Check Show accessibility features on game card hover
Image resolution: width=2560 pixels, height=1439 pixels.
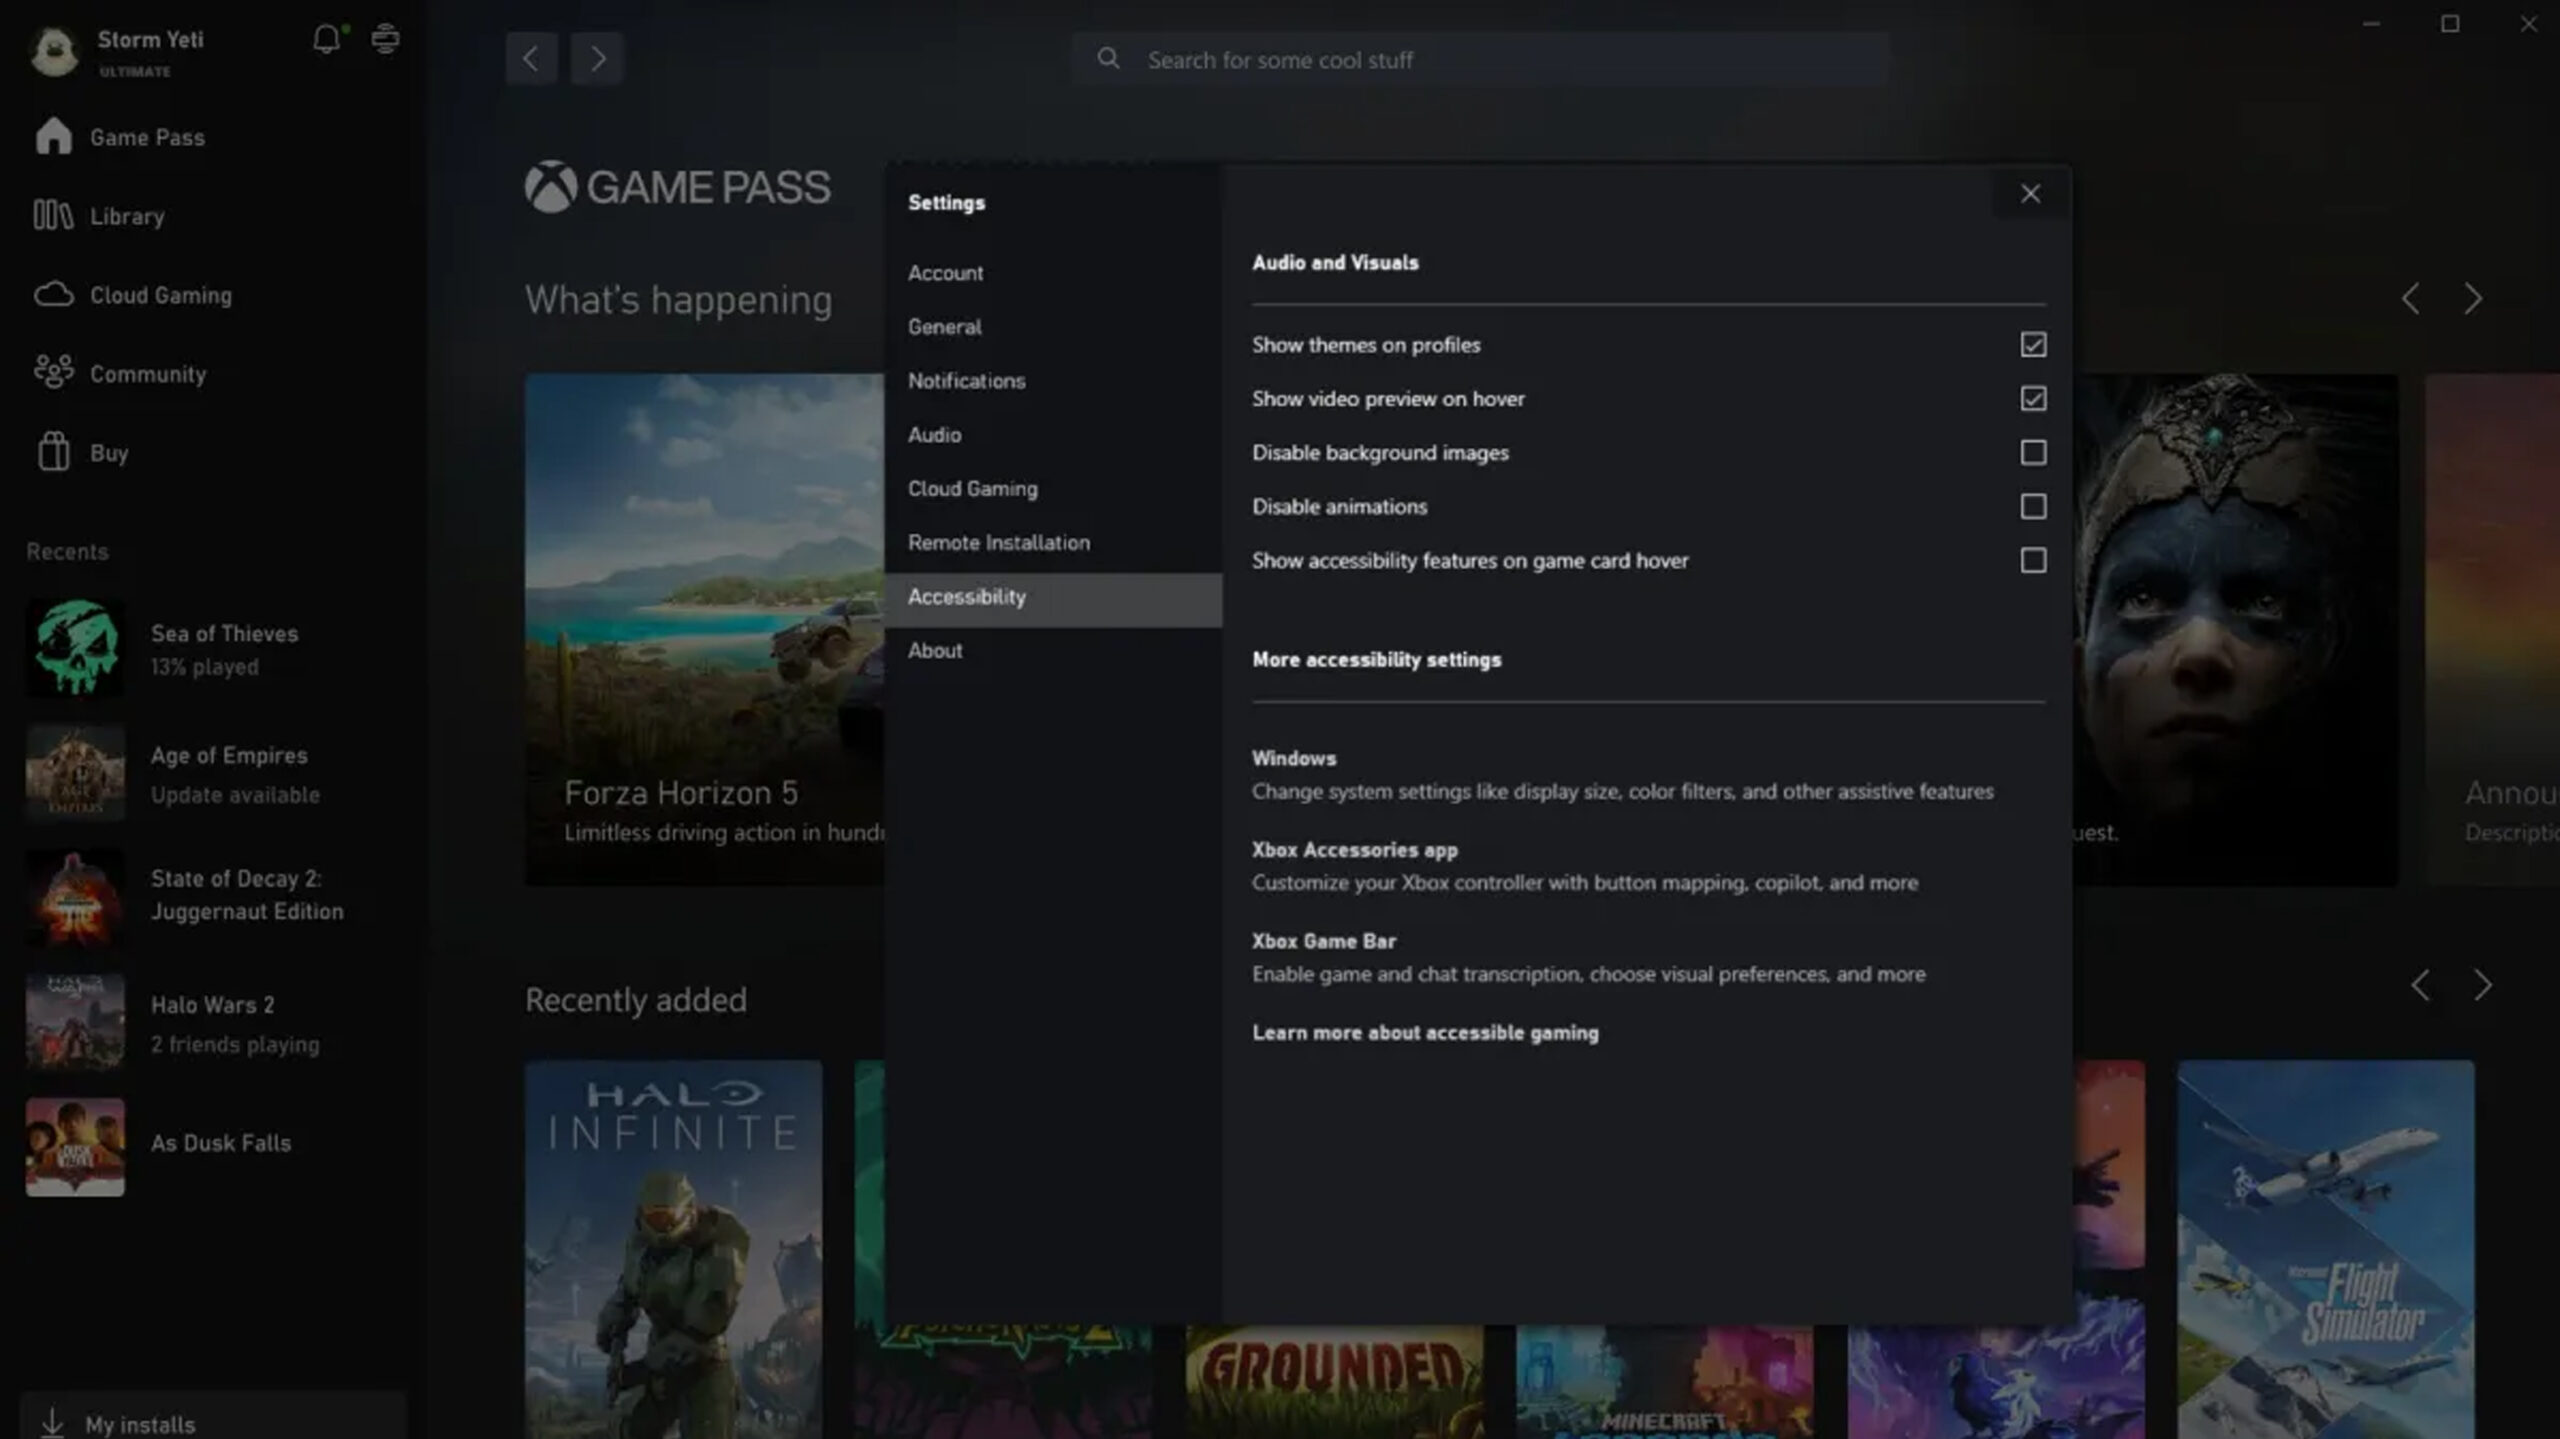pyautogui.click(x=2033, y=560)
